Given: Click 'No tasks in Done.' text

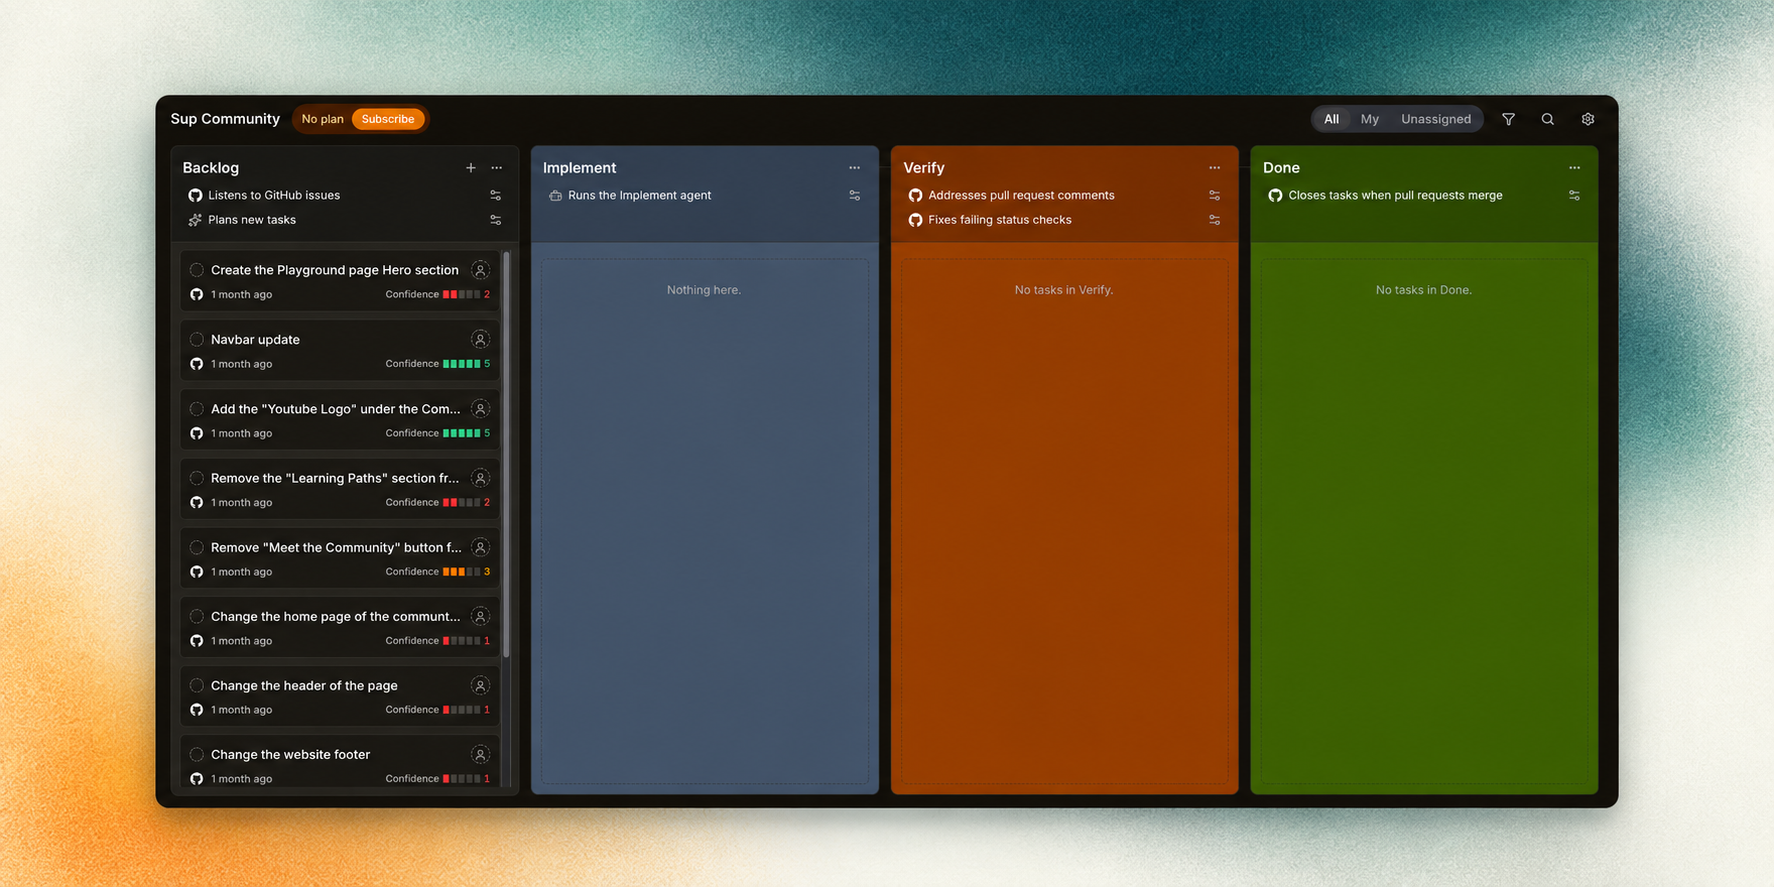Looking at the screenshot, I should click(1424, 290).
